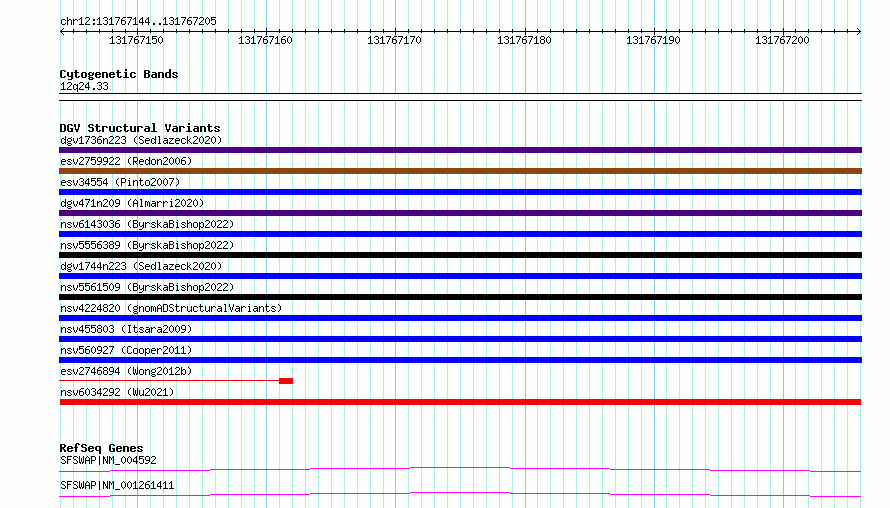The width and height of the screenshot is (890, 508).
Task: Click the small red block of esv2746894
Action: tap(286, 381)
